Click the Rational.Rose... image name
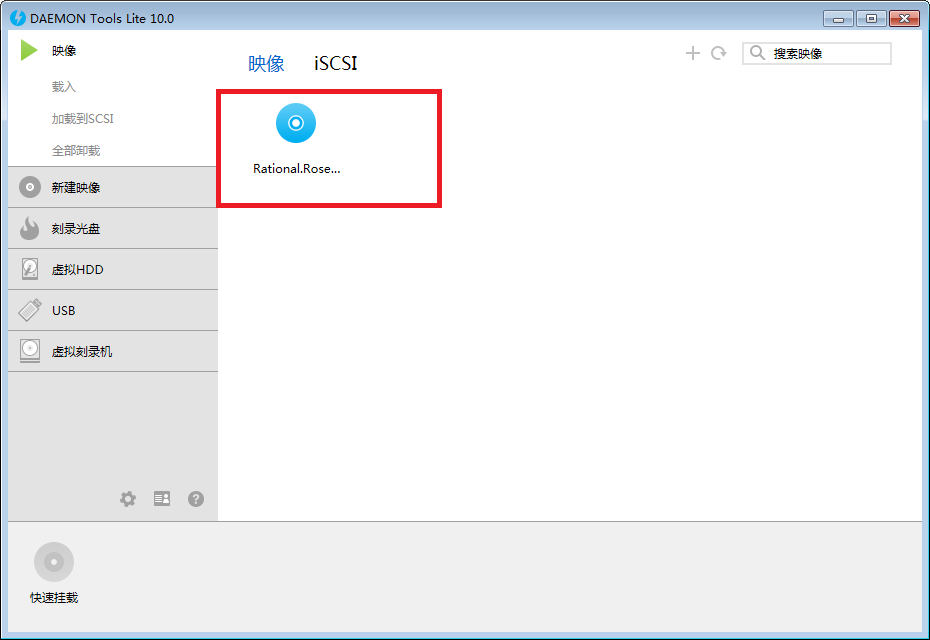This screenshot has height=640, width=930. [x=297, y=169]
